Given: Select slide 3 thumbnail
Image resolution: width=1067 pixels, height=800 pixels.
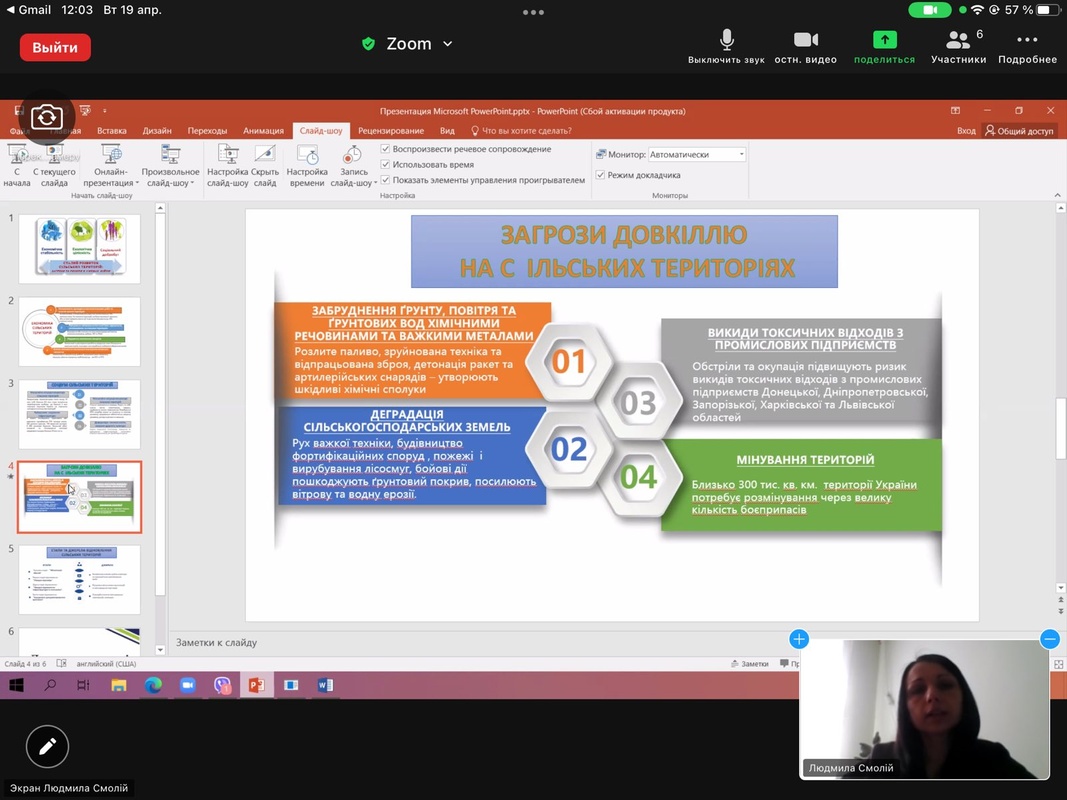Looking at the screenshot, I should coord(80,414).
